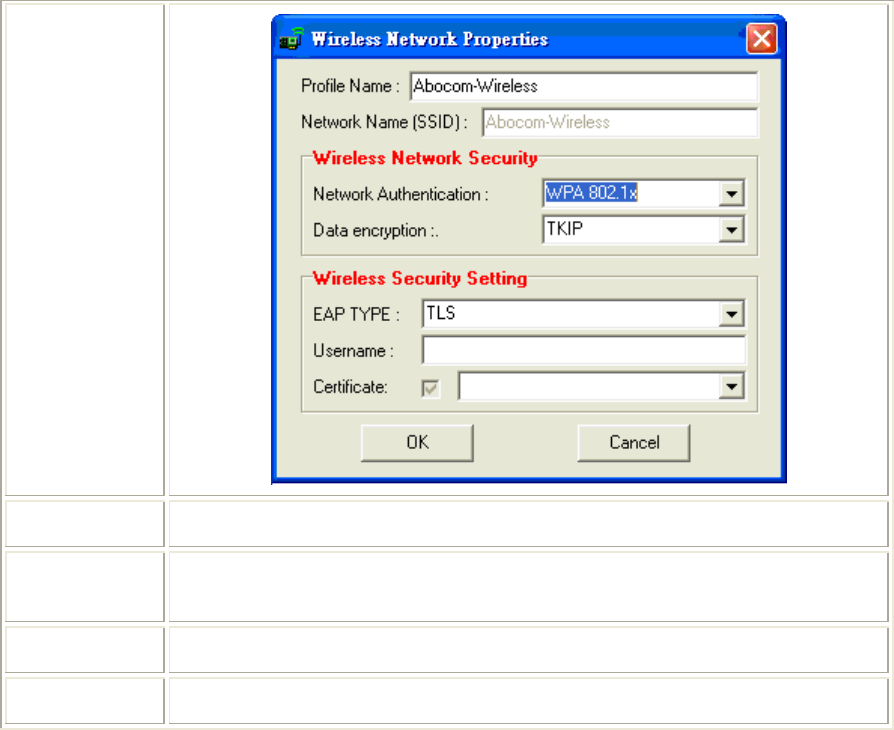Screen dimensions: 894x730
Task: Click the Wireless Network Security group label
Action: pyautogui.click(x=425, y=158)
